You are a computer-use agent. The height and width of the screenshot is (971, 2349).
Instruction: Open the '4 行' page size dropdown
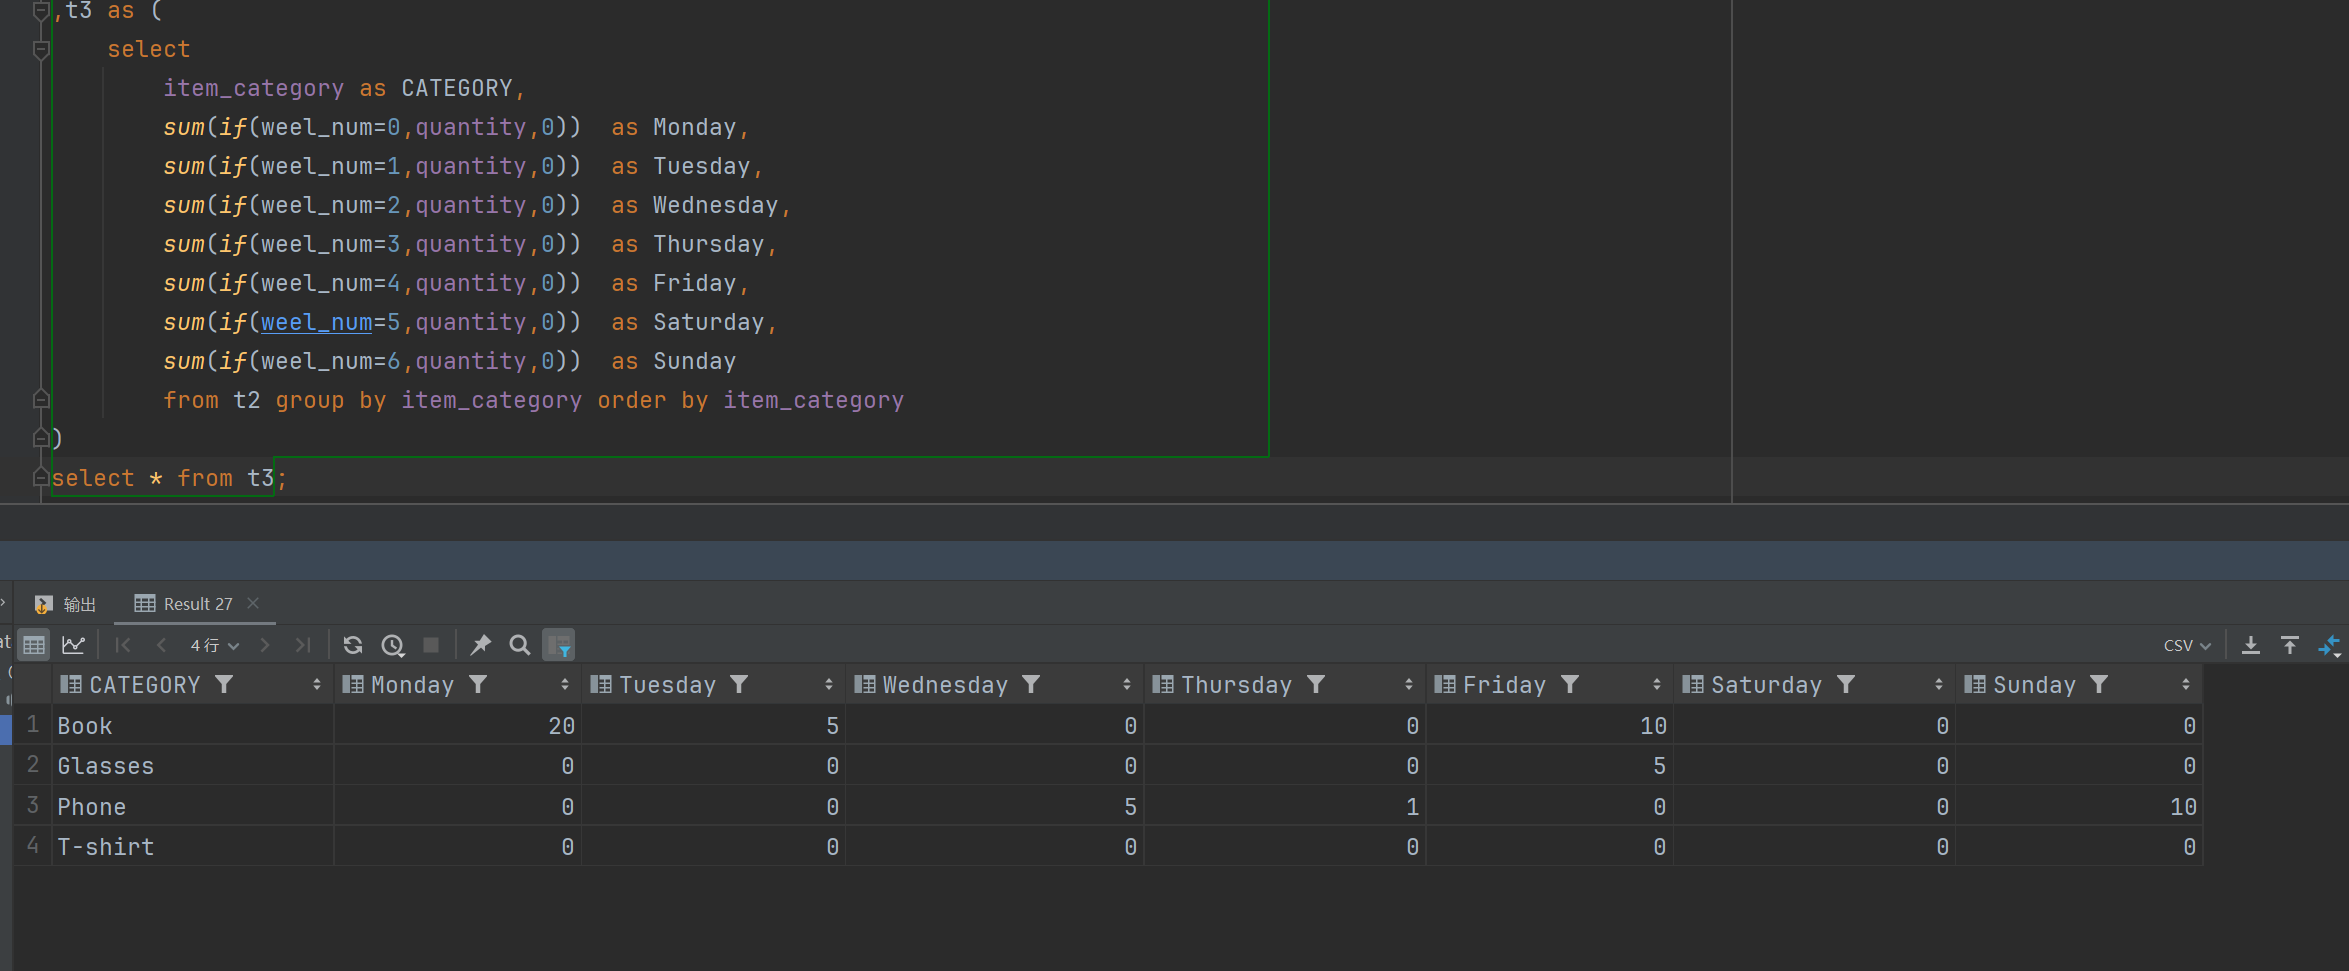(215, 646)
